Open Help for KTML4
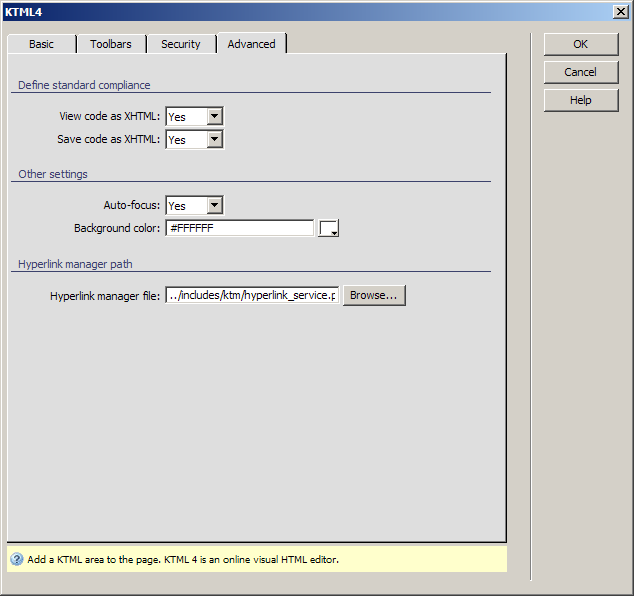The height and width of the screenshot is (596, 634). click(581, 100)
